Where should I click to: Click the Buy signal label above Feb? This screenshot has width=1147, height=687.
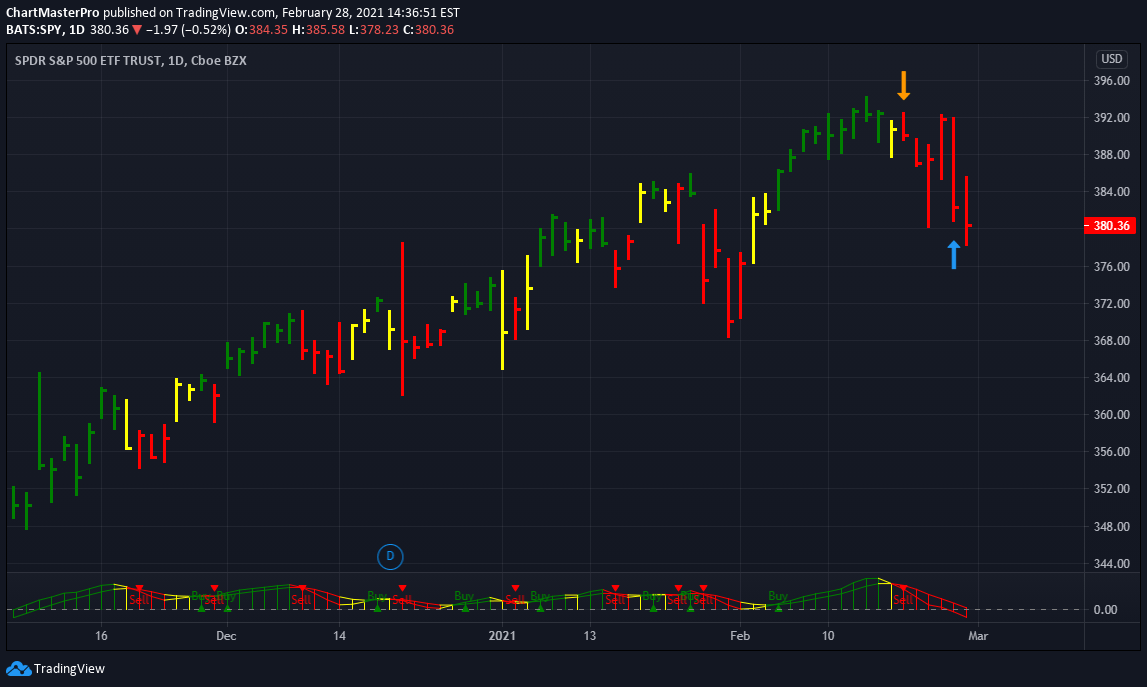[x=778, y=596]
